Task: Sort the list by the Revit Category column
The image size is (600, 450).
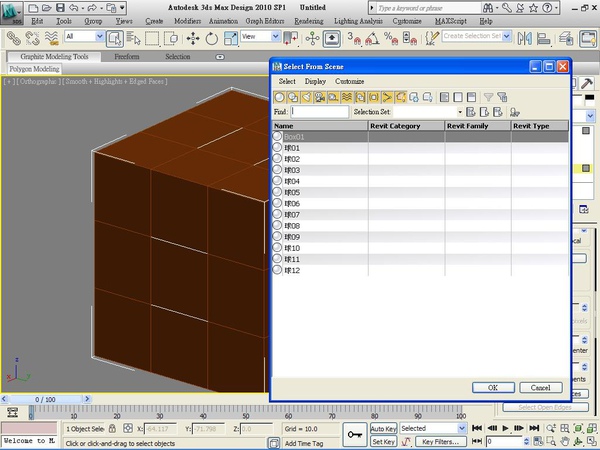Action: point(406,126)
